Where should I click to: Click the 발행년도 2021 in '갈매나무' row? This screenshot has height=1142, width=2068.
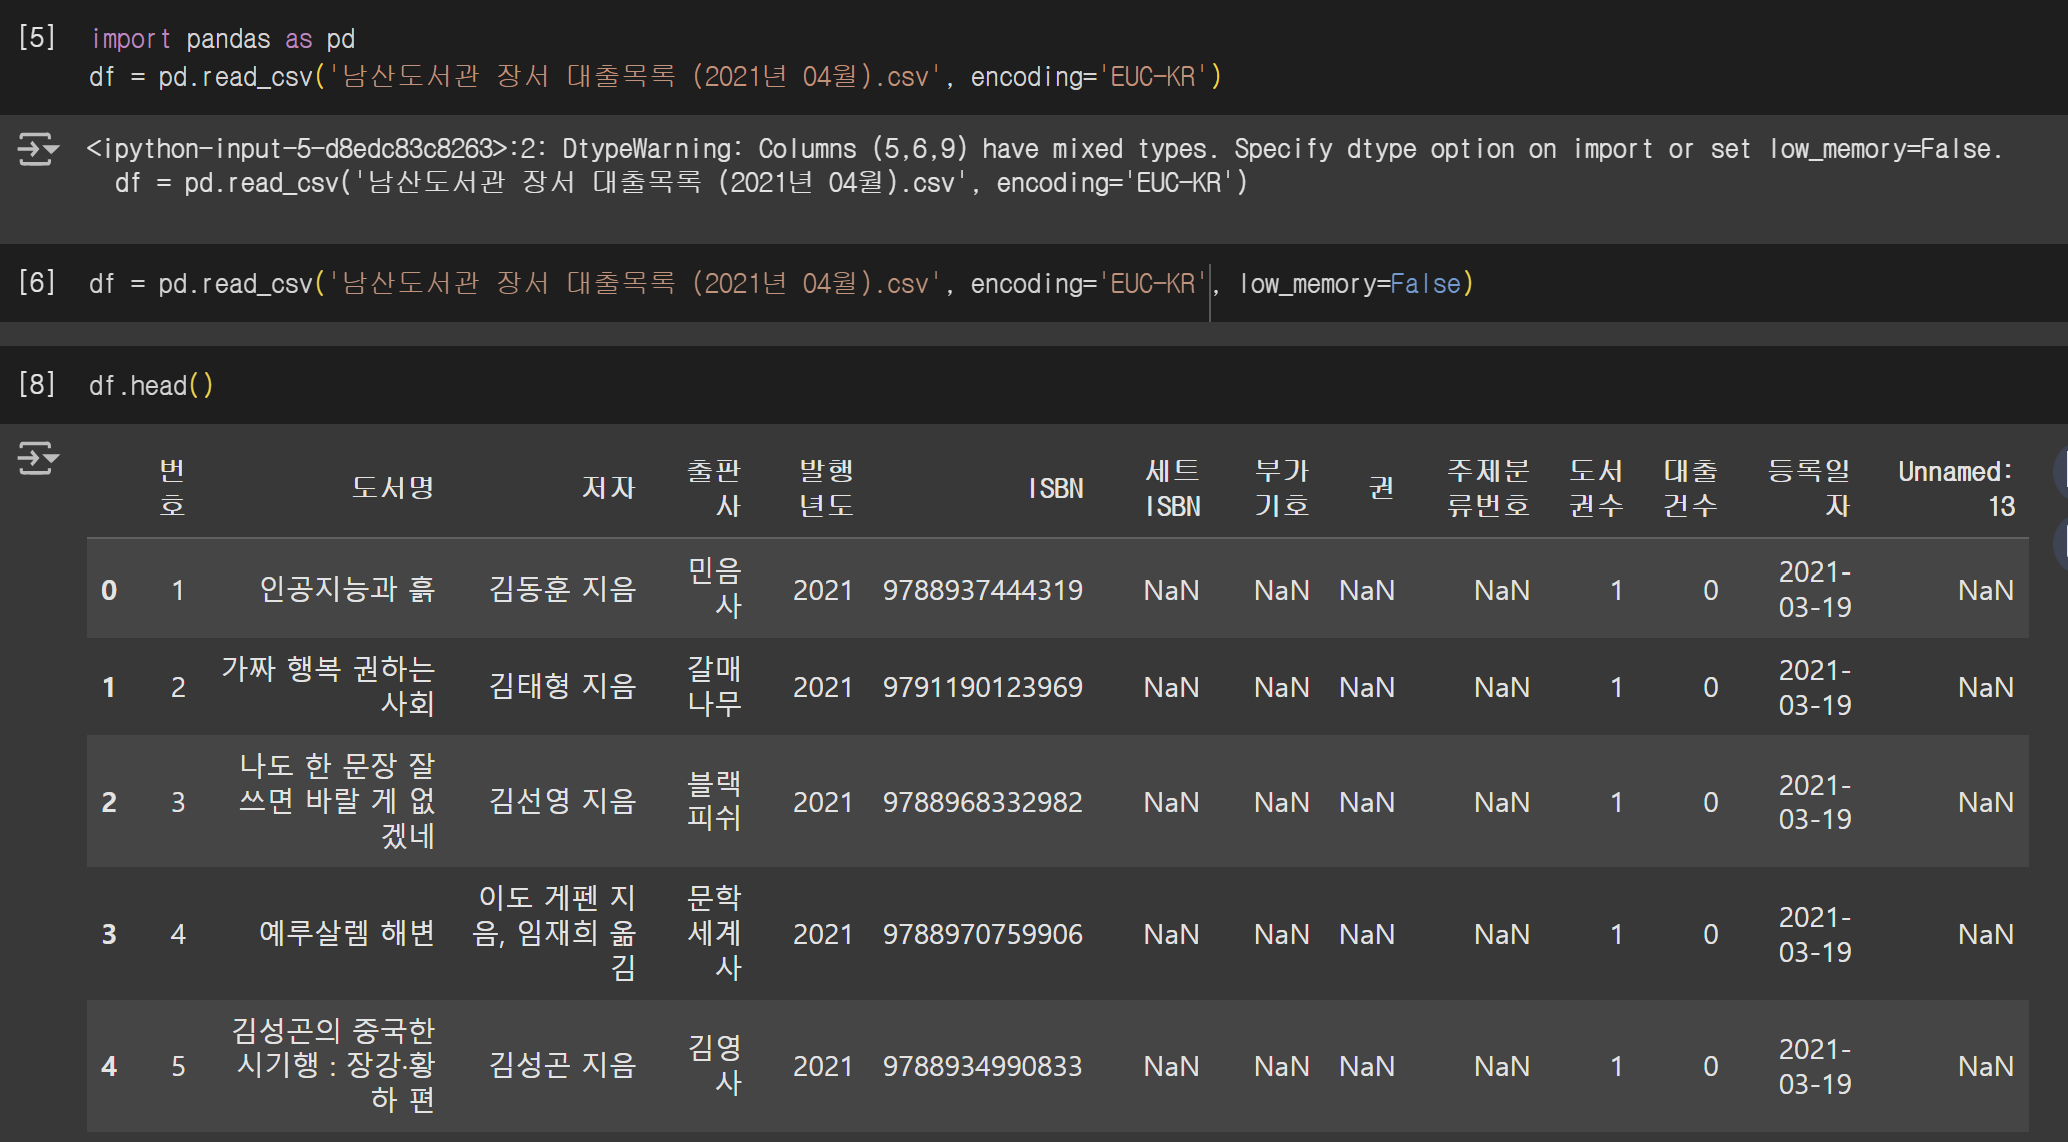pyautogui.click(x=823, y=687)
